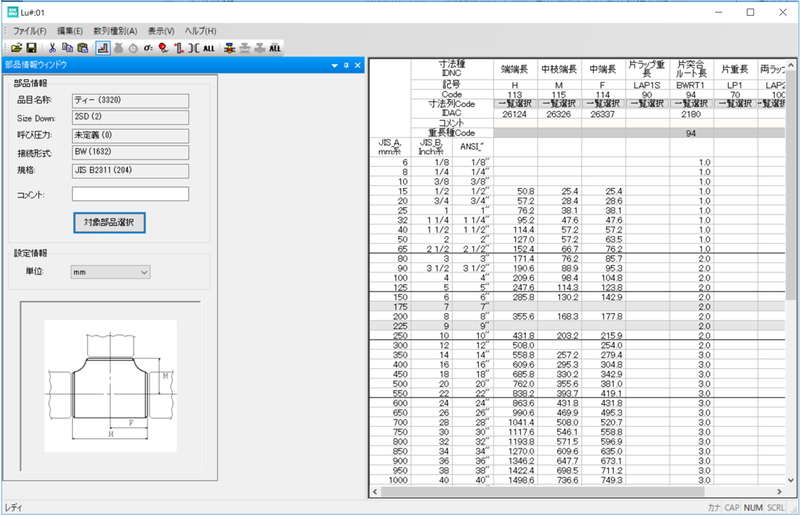Click 一覧選択 under the 端端長 column

click(515, 103)
